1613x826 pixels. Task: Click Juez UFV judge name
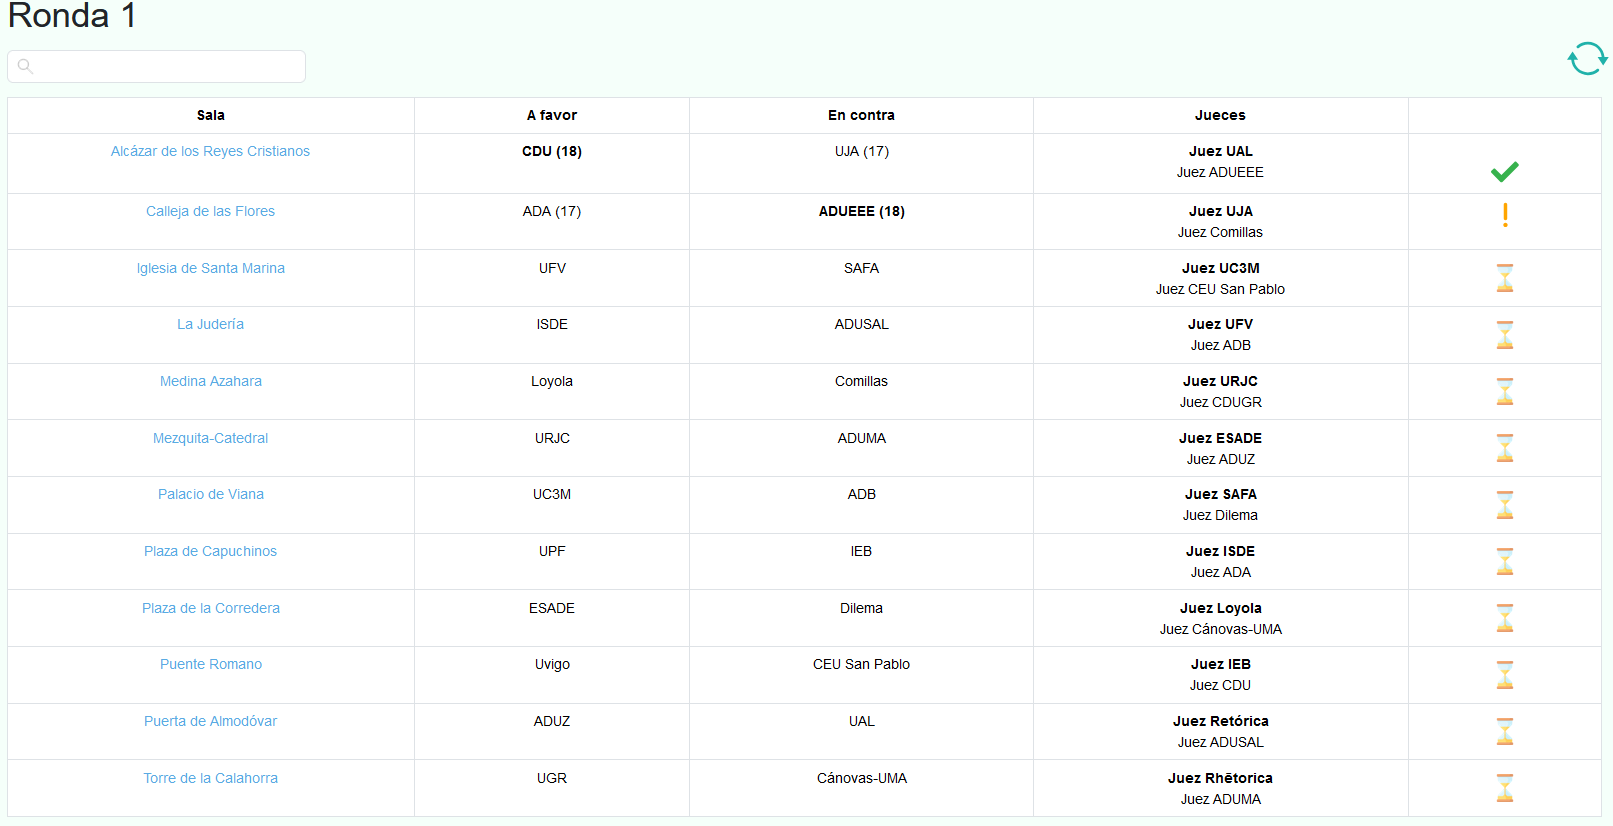pyautogui.click(x=1220, y=324)
